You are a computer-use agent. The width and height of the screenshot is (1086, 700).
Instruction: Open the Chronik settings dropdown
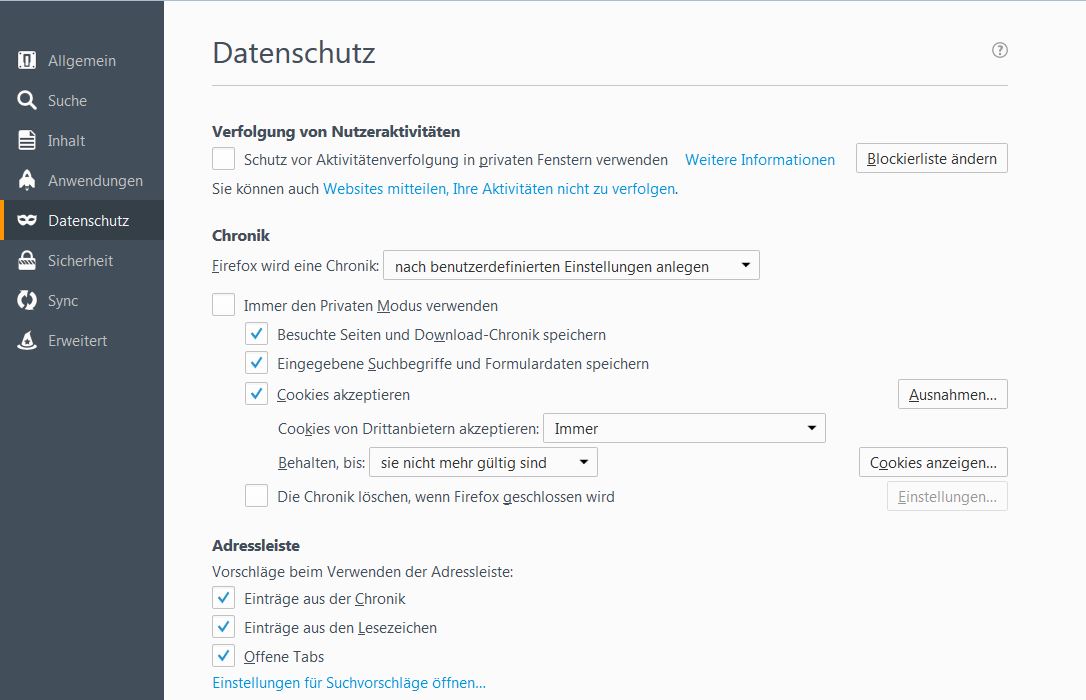pos(571,266)
